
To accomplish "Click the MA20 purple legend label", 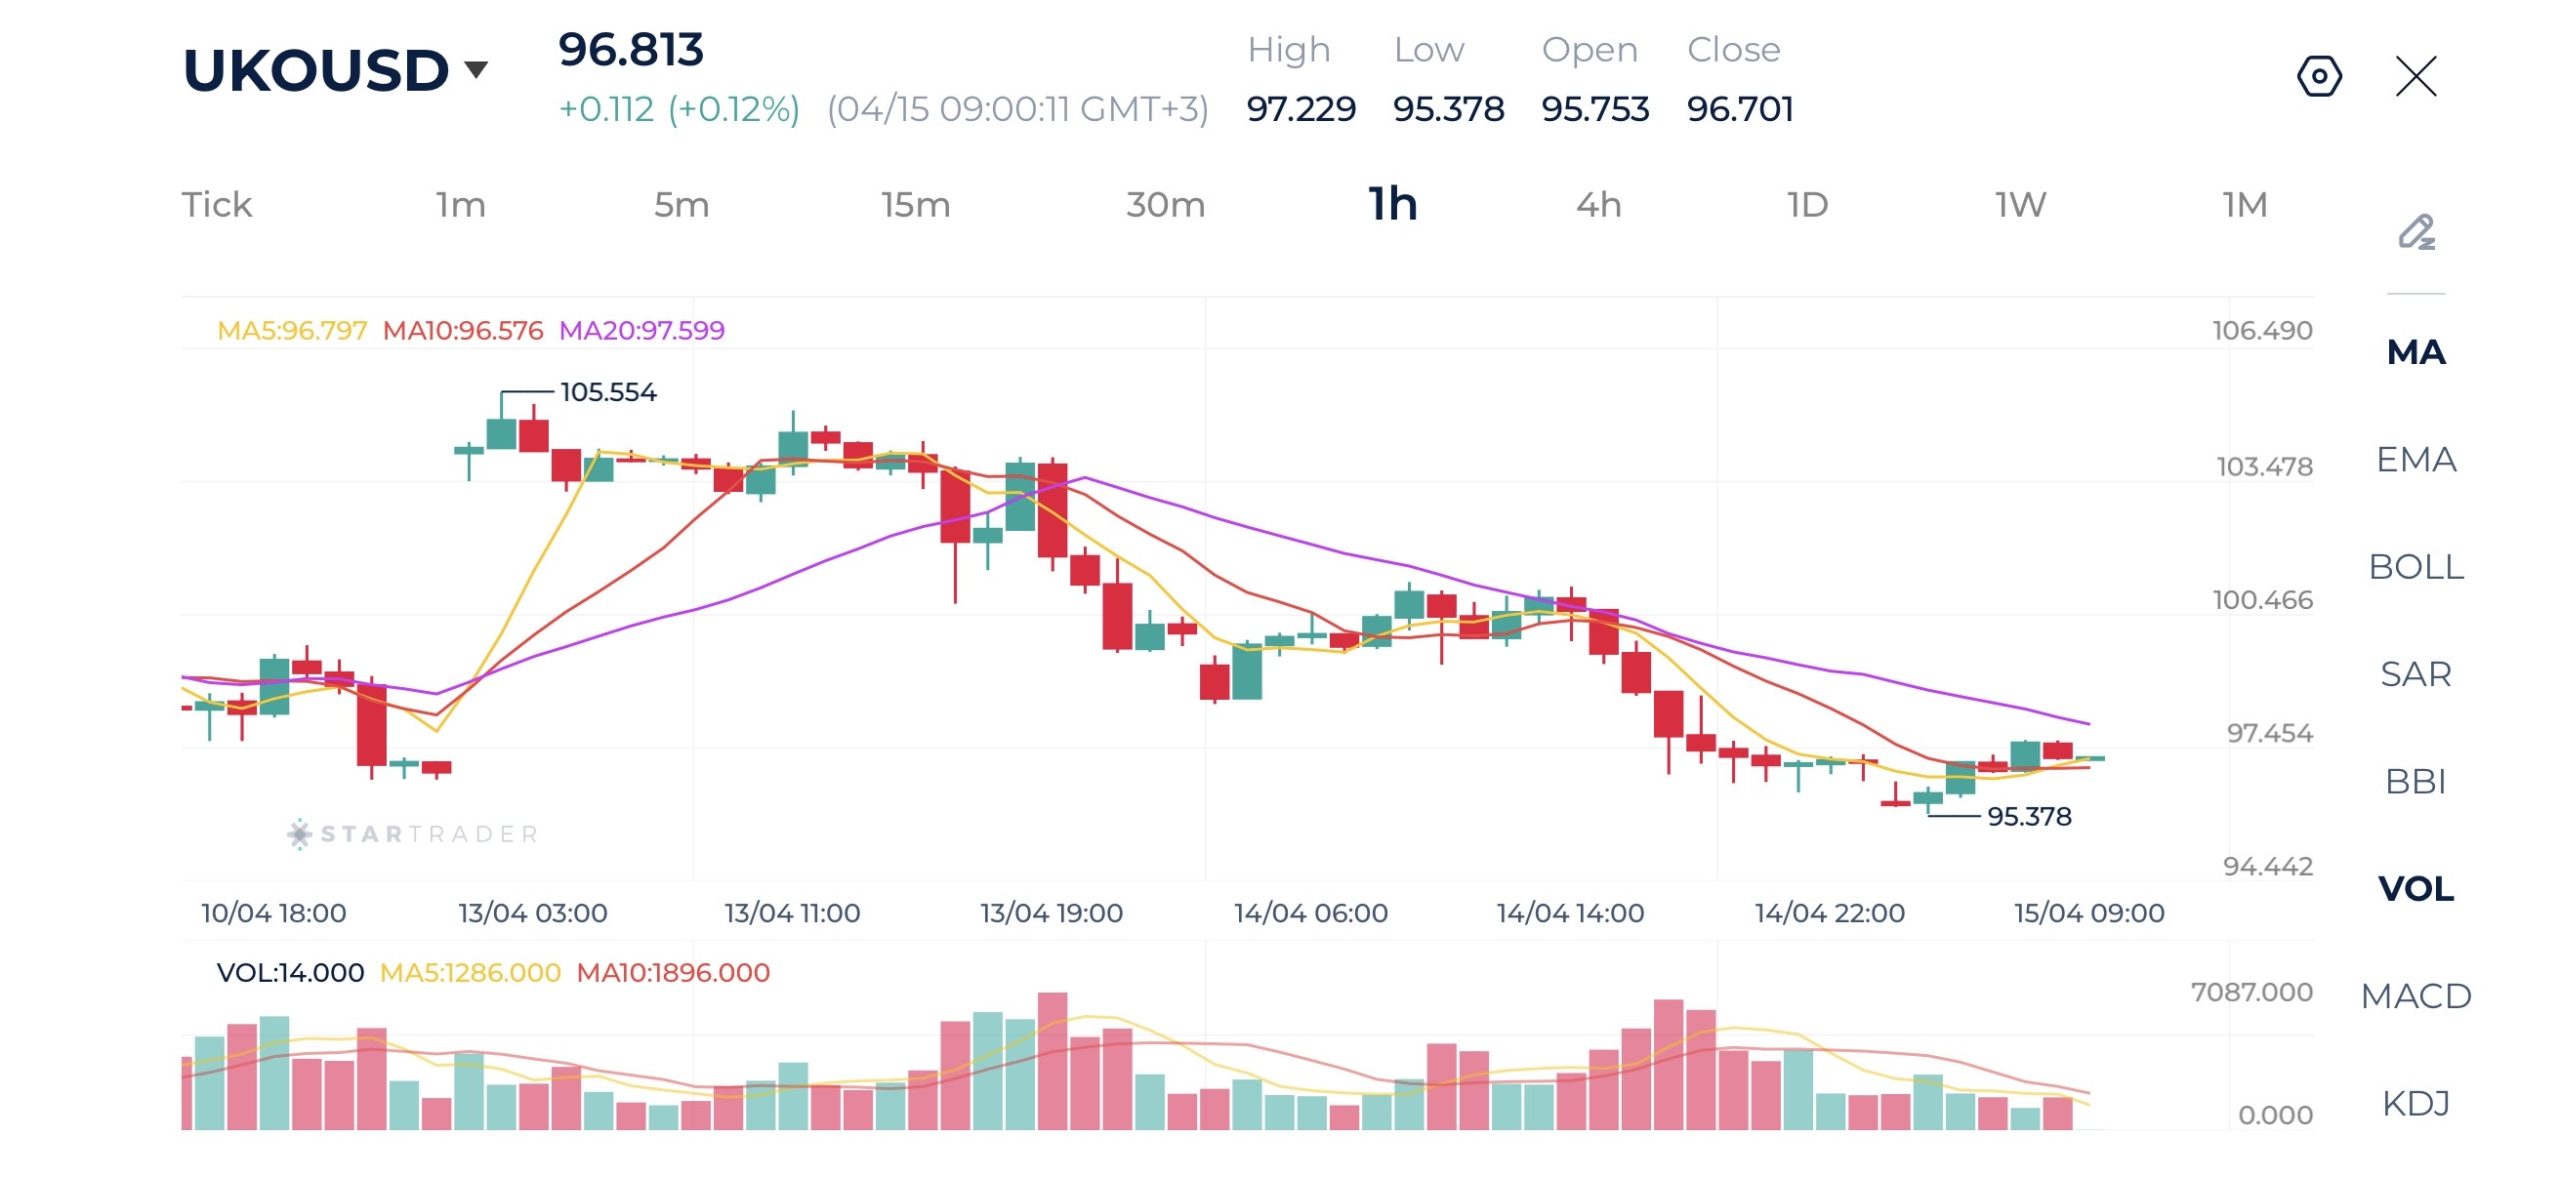I will click(x=641, y=330).
